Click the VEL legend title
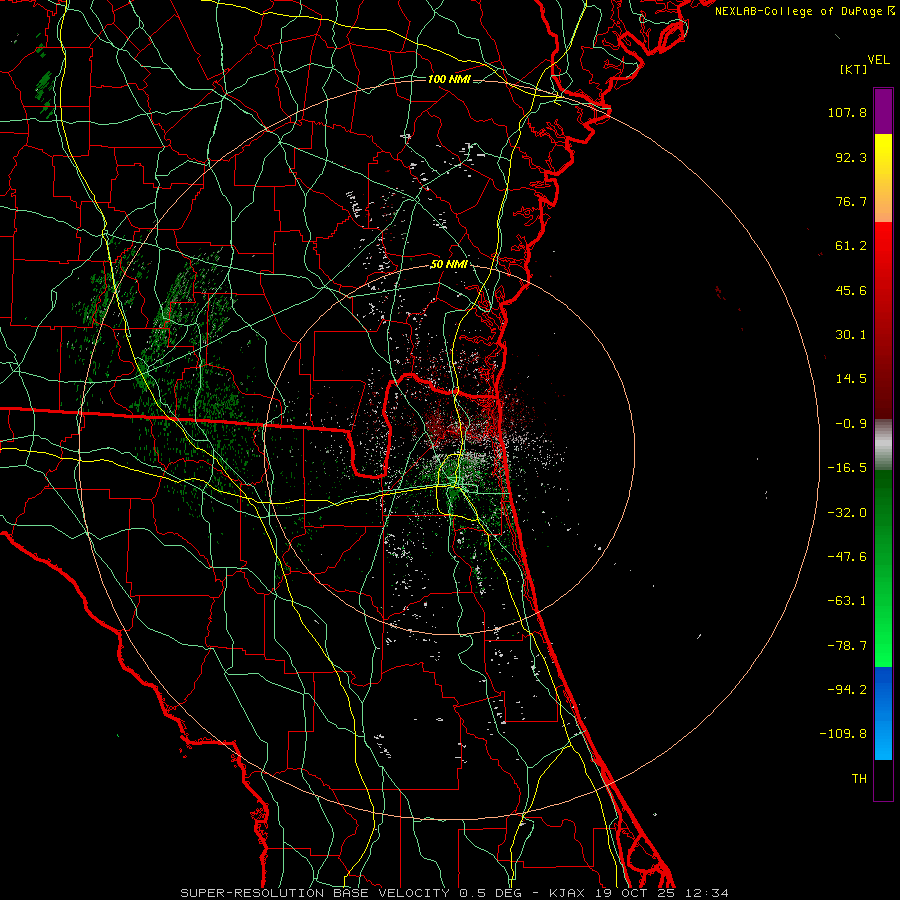This screenshot has height=900, width=900. tap(878, 60)
